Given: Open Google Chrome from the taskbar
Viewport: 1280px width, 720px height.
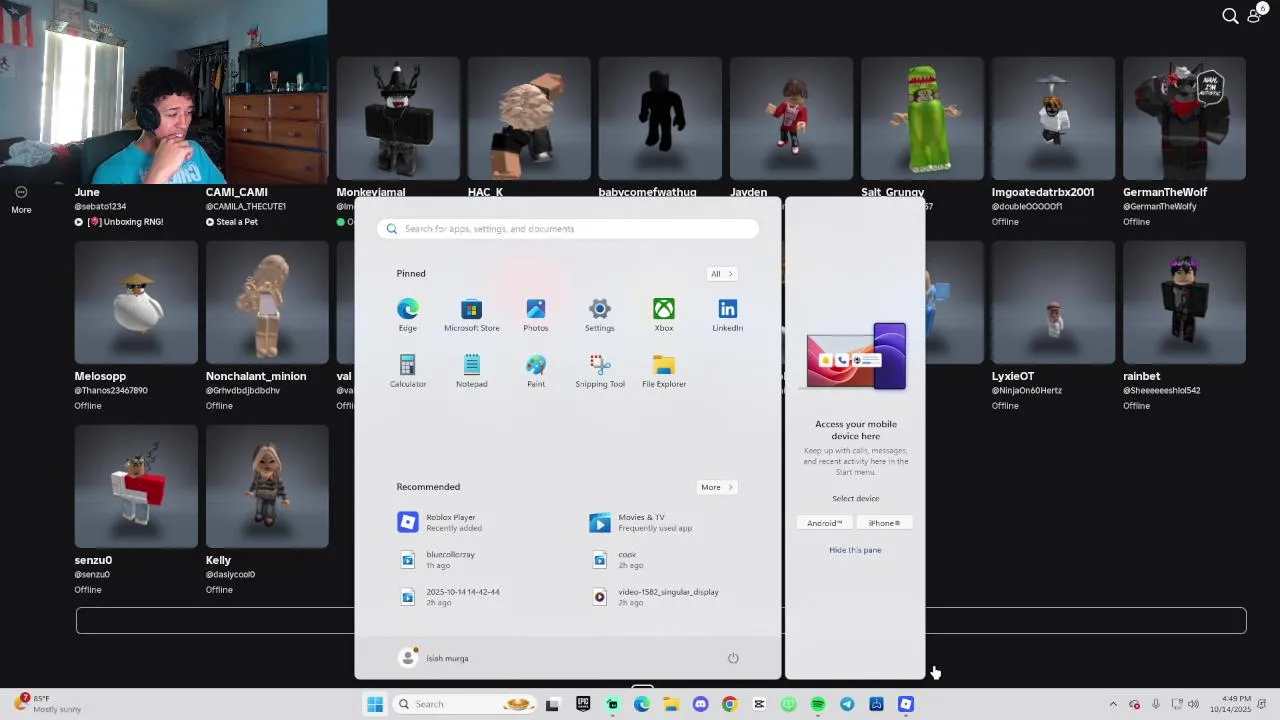Looking at the screenshot, I should [729, 704].
